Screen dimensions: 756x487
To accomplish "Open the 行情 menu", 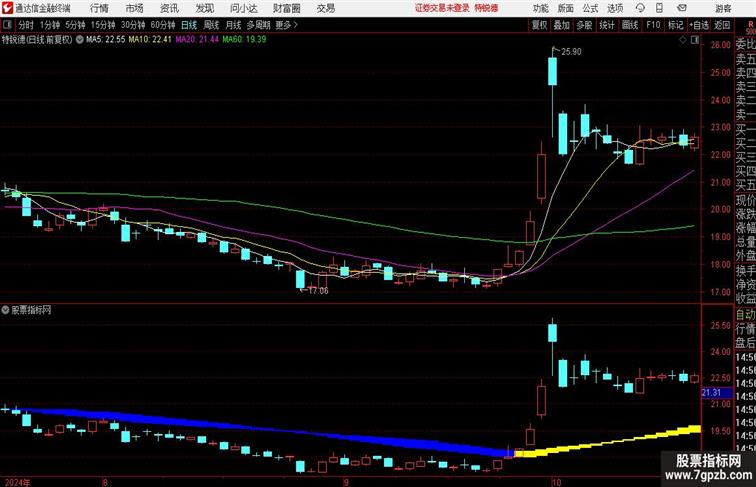I will (99, 8).
